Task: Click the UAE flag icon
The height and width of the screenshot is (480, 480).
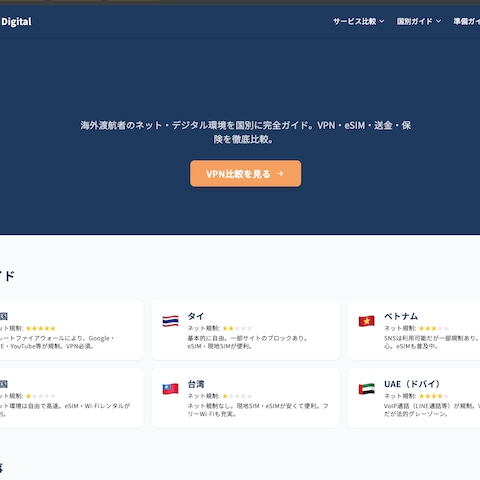Action: point(367,389)
